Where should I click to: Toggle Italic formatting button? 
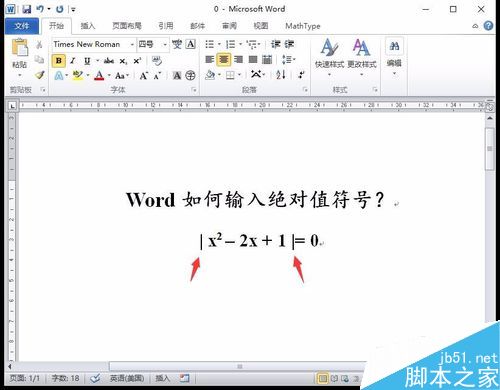point(72,61)
